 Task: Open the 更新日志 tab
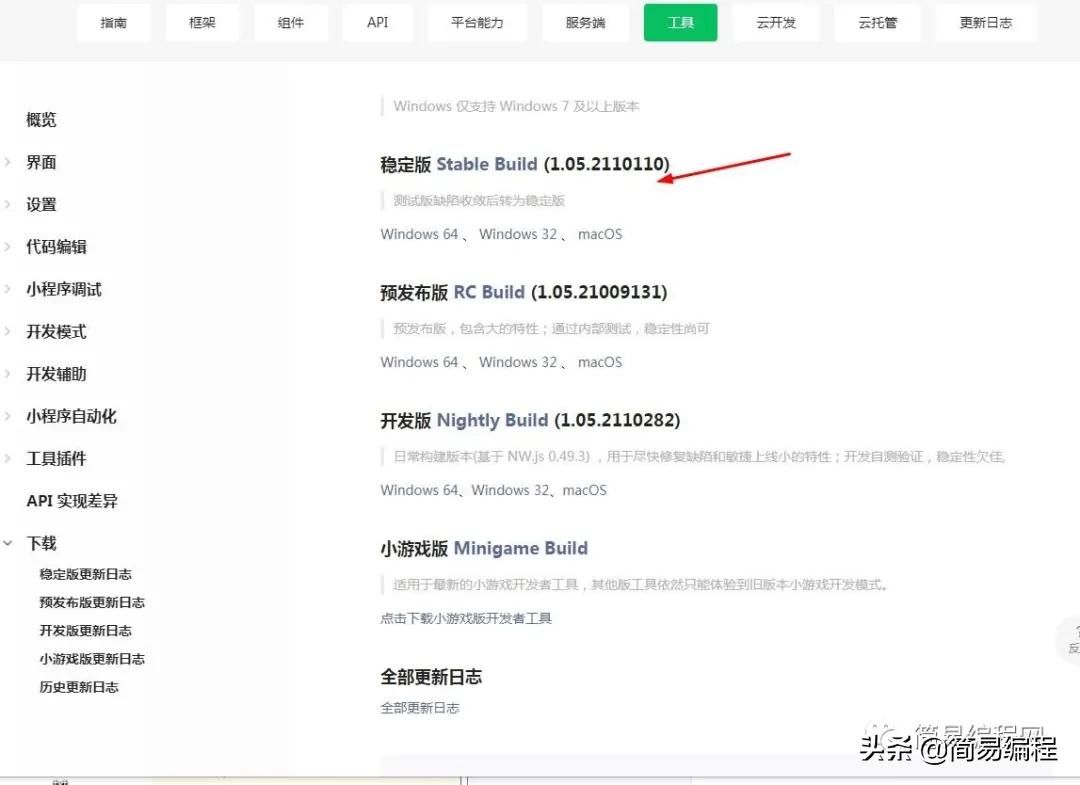tap(985, 22)
